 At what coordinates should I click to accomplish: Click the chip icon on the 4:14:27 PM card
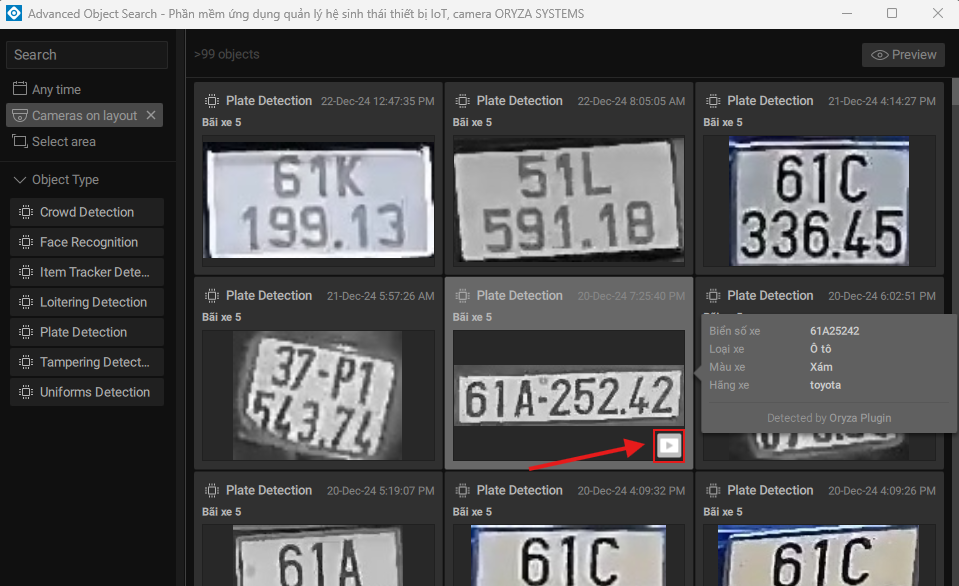click(x=713, y=101)
